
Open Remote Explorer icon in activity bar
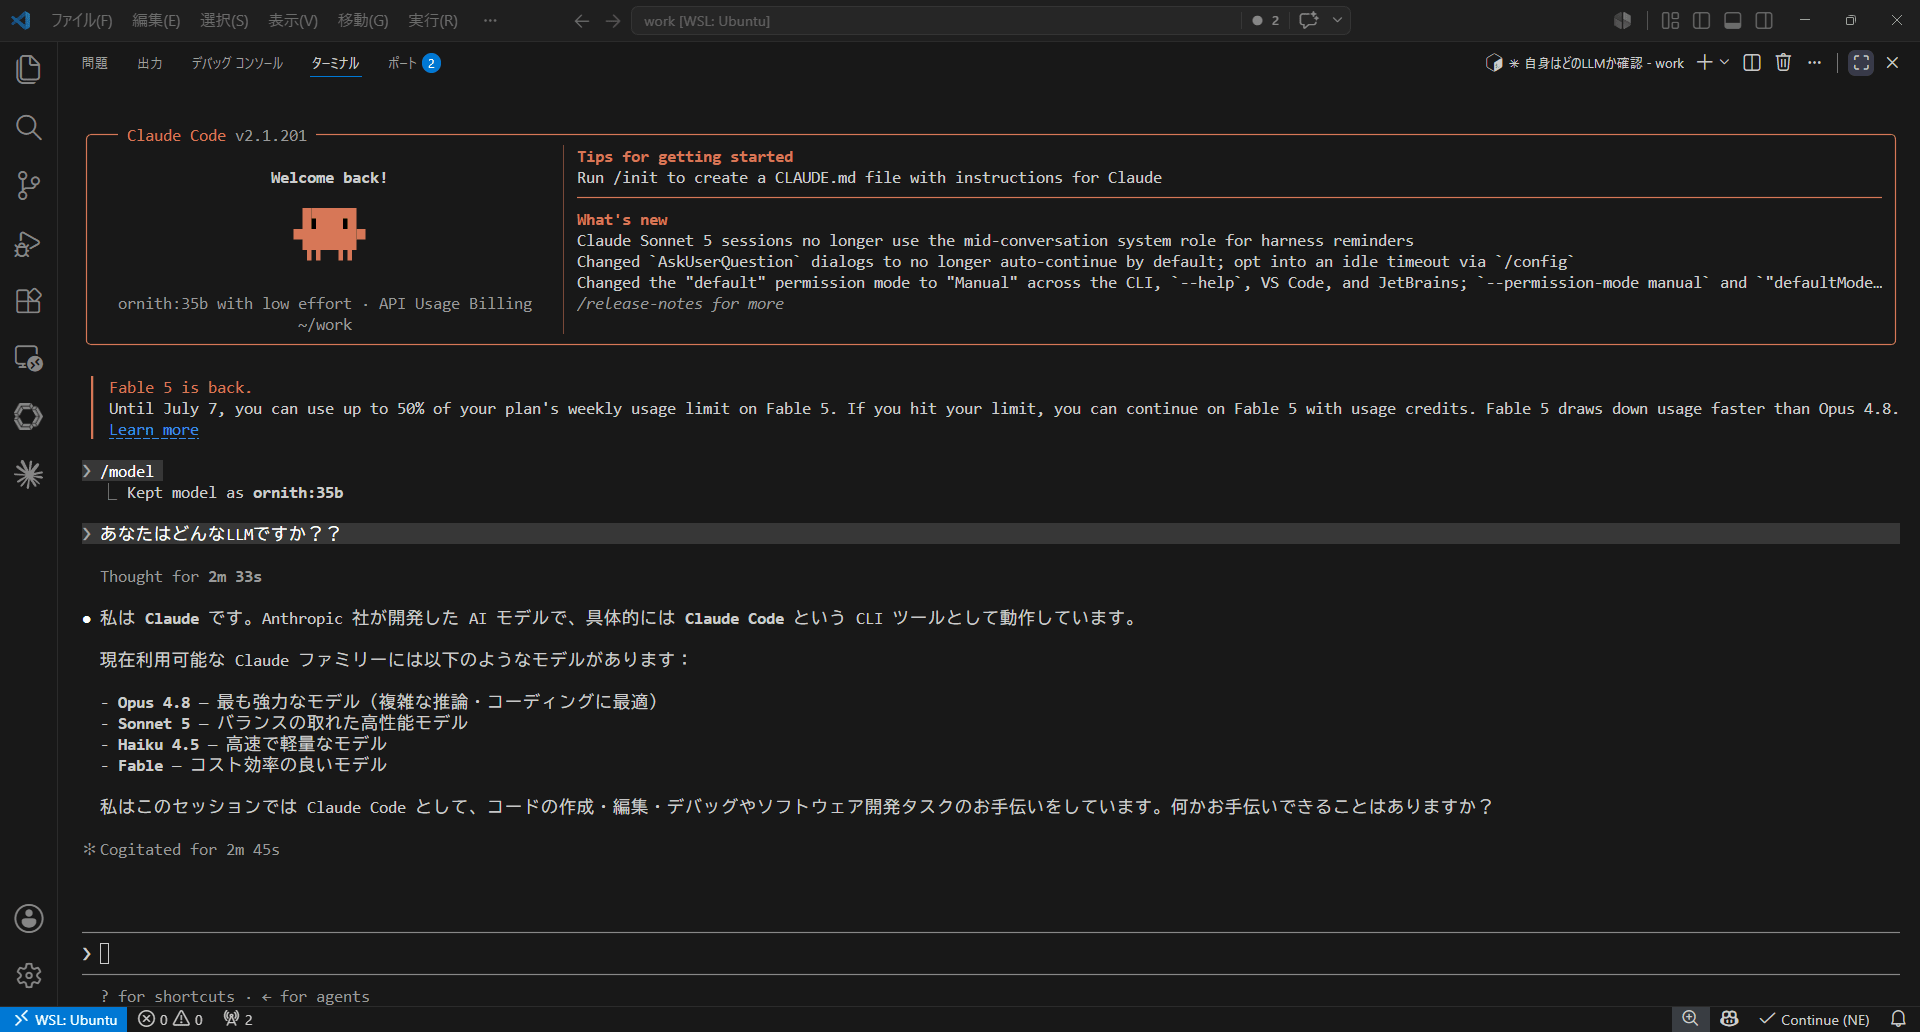(29, 358)
